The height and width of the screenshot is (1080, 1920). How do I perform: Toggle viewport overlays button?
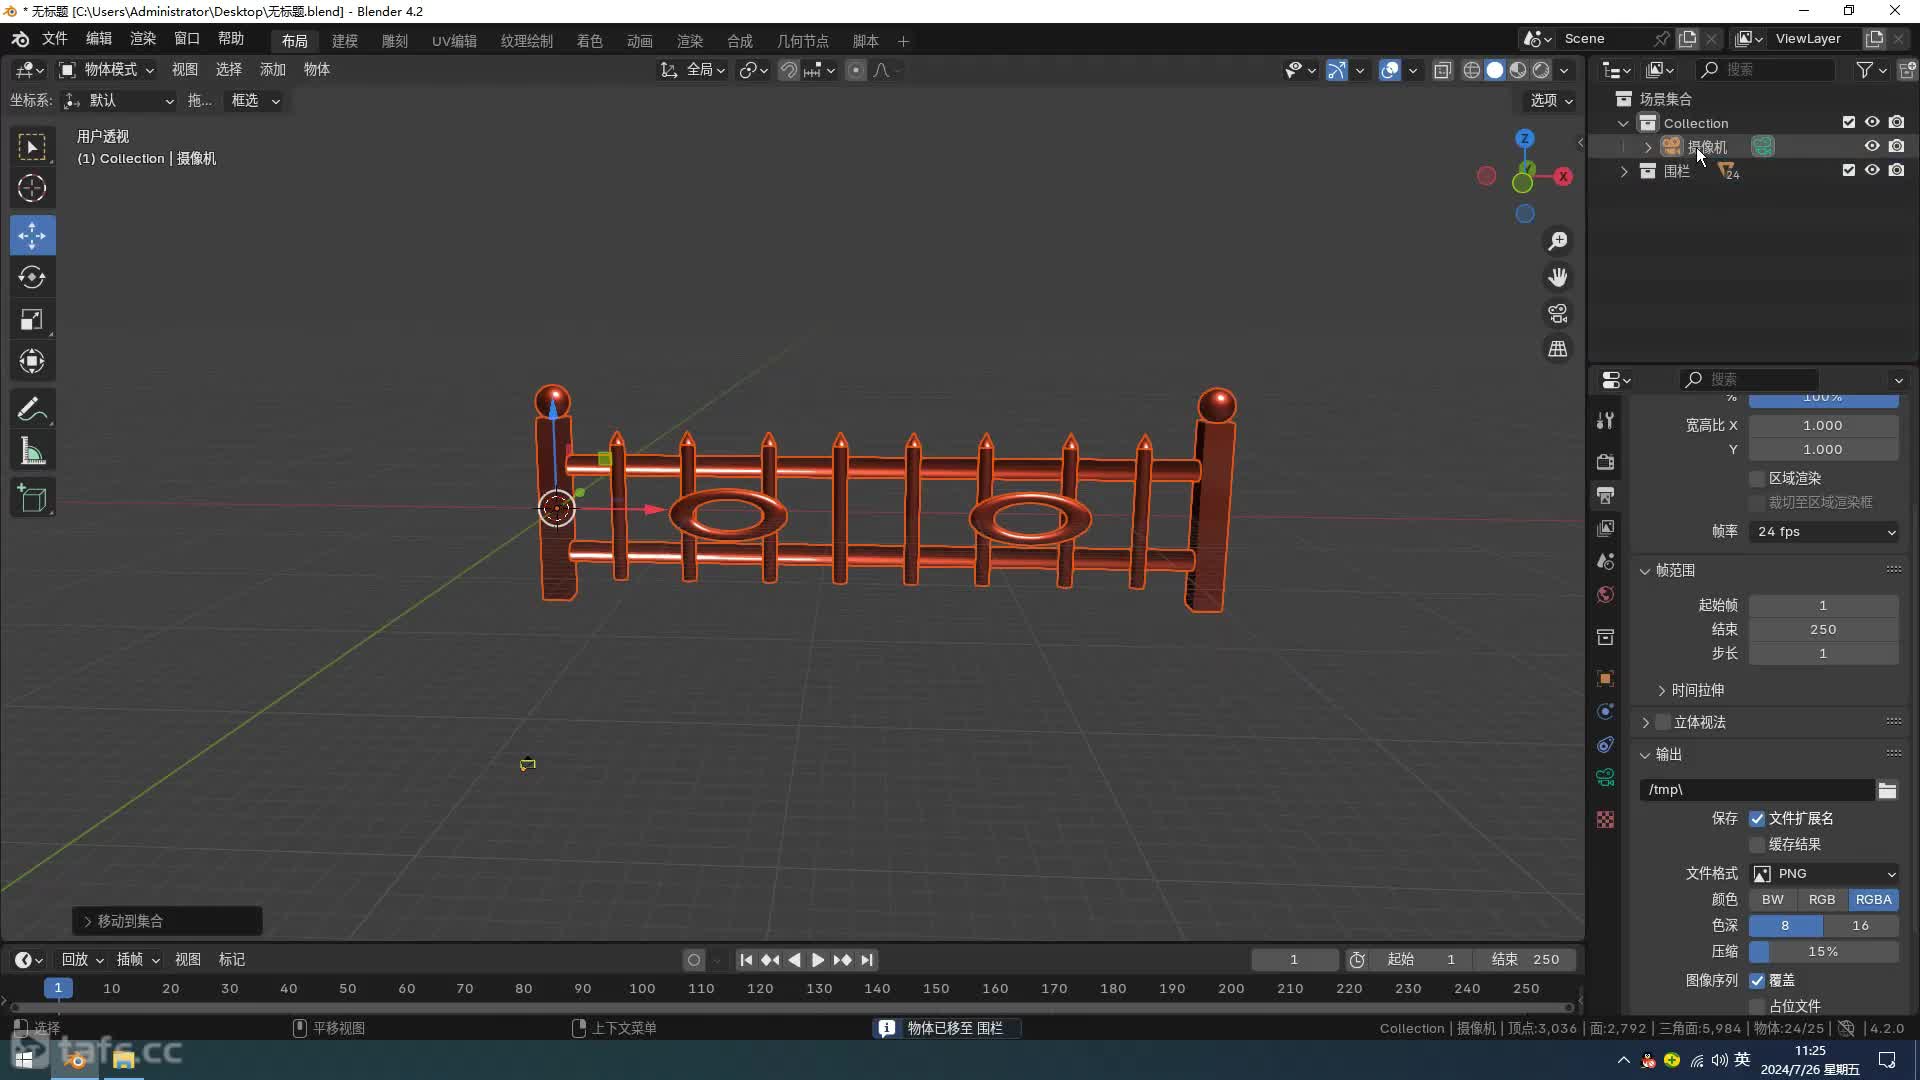(1390, 70)
